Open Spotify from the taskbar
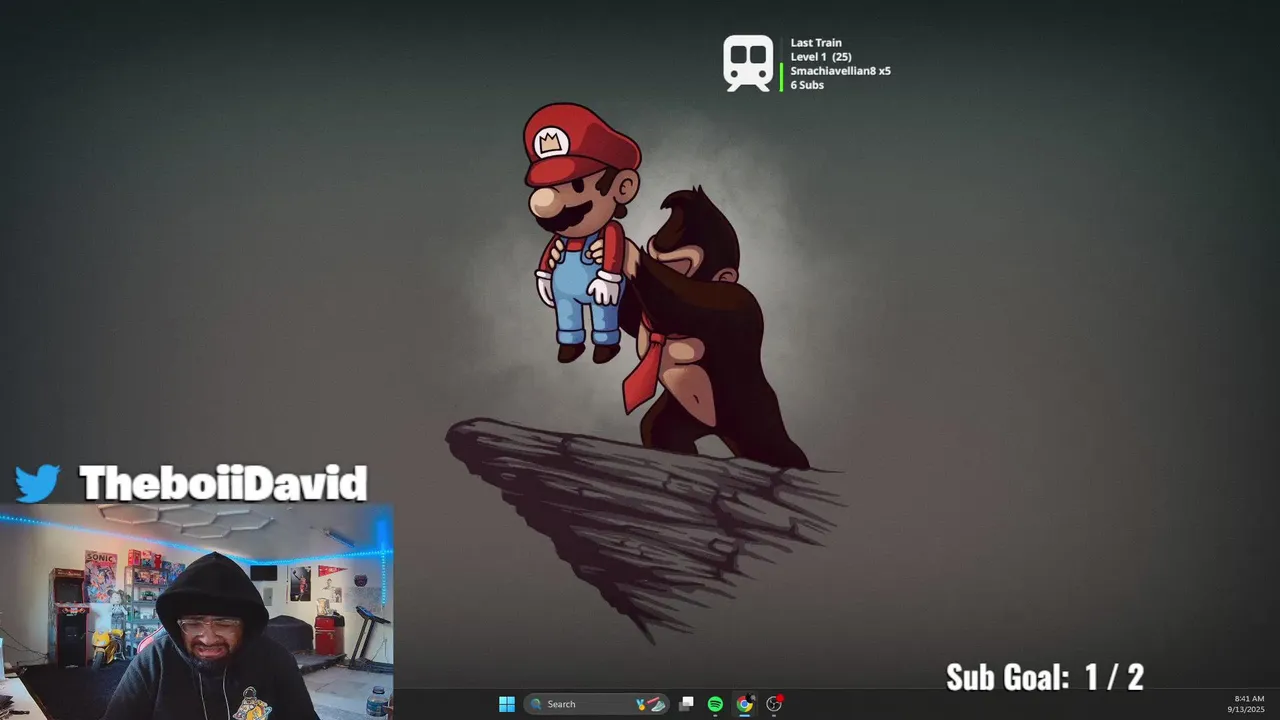1280x720 pixels. 715,704
